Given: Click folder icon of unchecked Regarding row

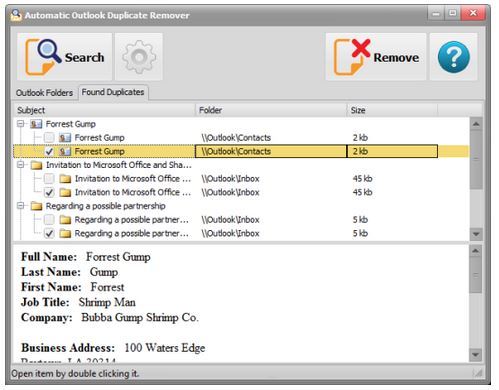Looking at the screenshot, I should (65, 220).
